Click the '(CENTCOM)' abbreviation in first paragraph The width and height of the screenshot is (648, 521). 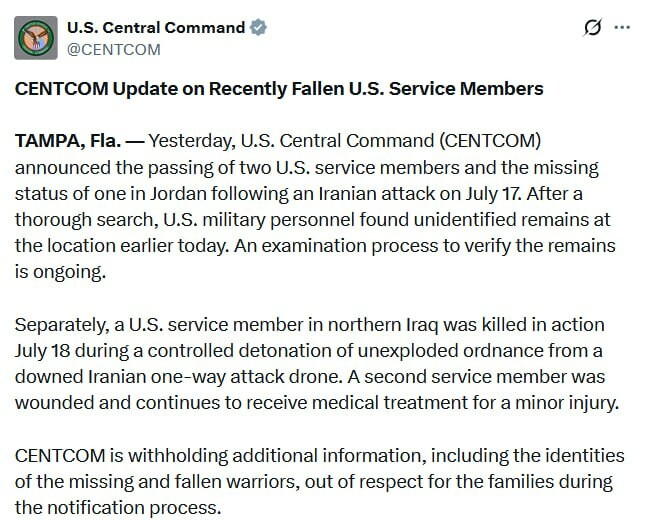490,141
